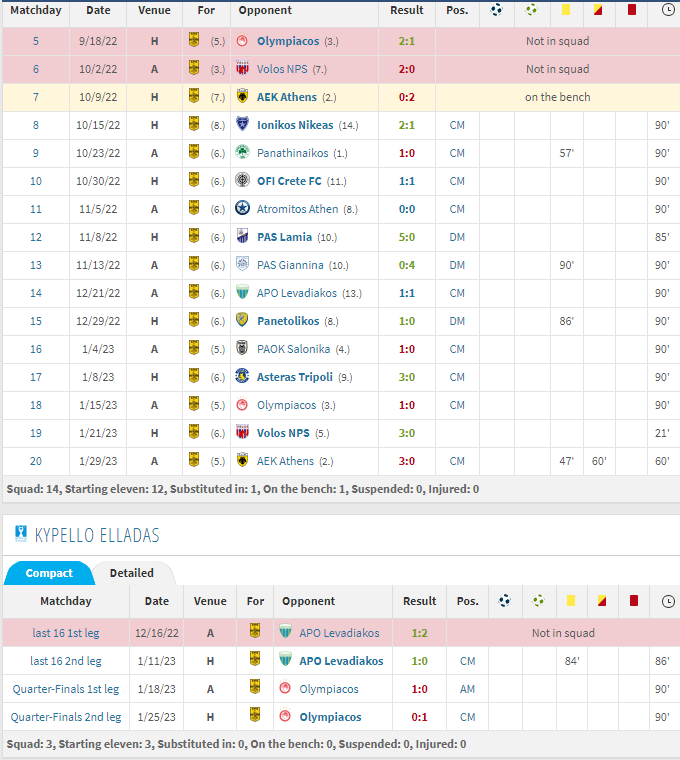Open Quarter-Finals 1st leg link

click(x=66, y=689)
